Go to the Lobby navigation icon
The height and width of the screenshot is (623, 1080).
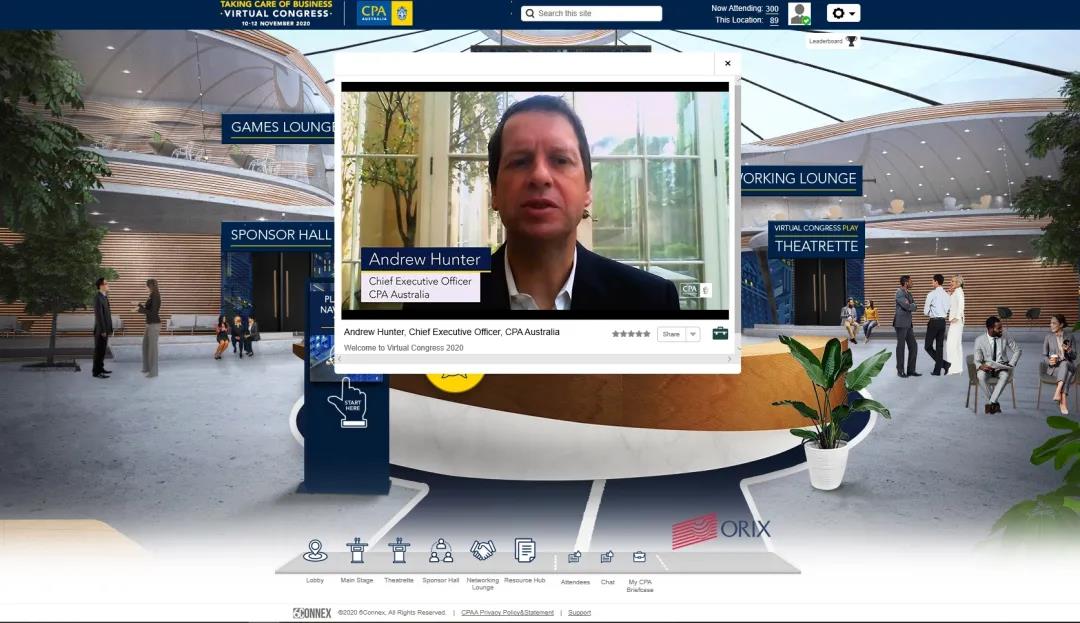coord(315,551)
